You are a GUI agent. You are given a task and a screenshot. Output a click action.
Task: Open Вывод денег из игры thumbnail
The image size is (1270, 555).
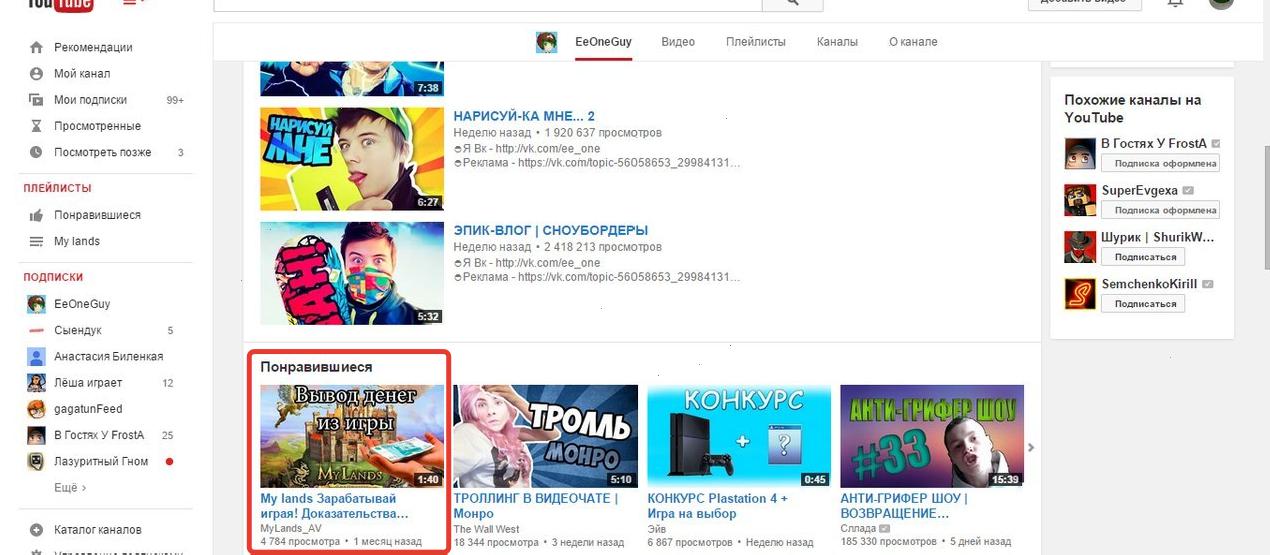[x=352, y=436]
